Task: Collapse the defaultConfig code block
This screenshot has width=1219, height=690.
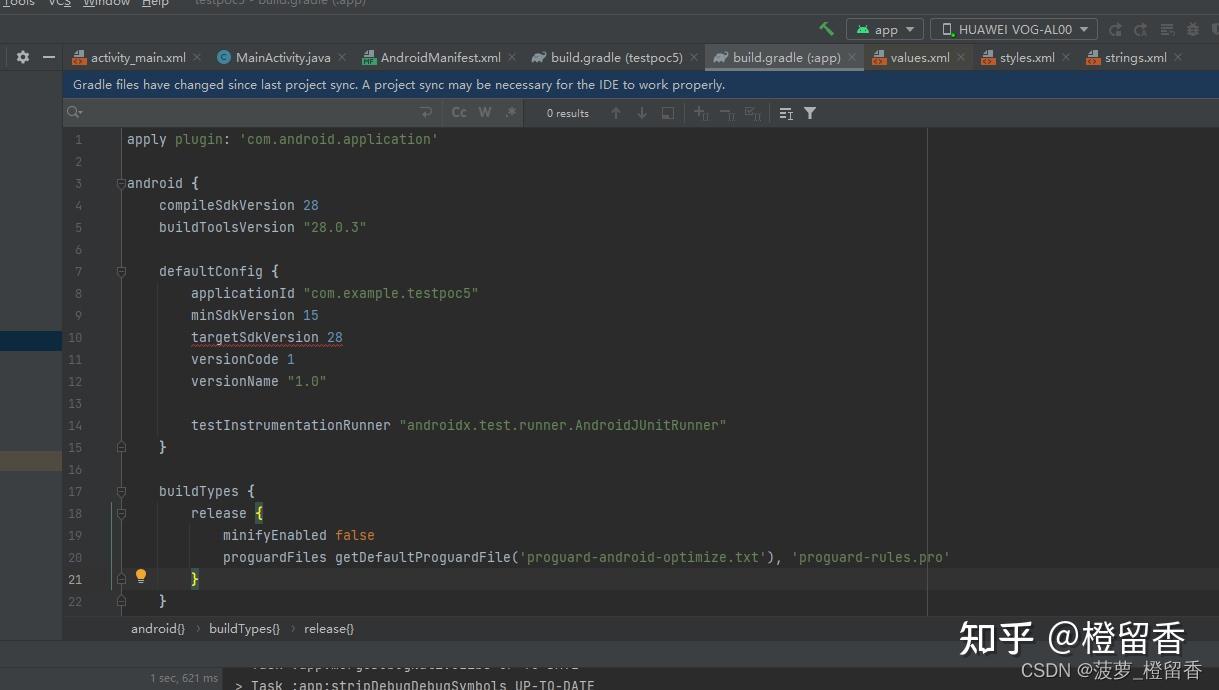Action: pos(121,271)
